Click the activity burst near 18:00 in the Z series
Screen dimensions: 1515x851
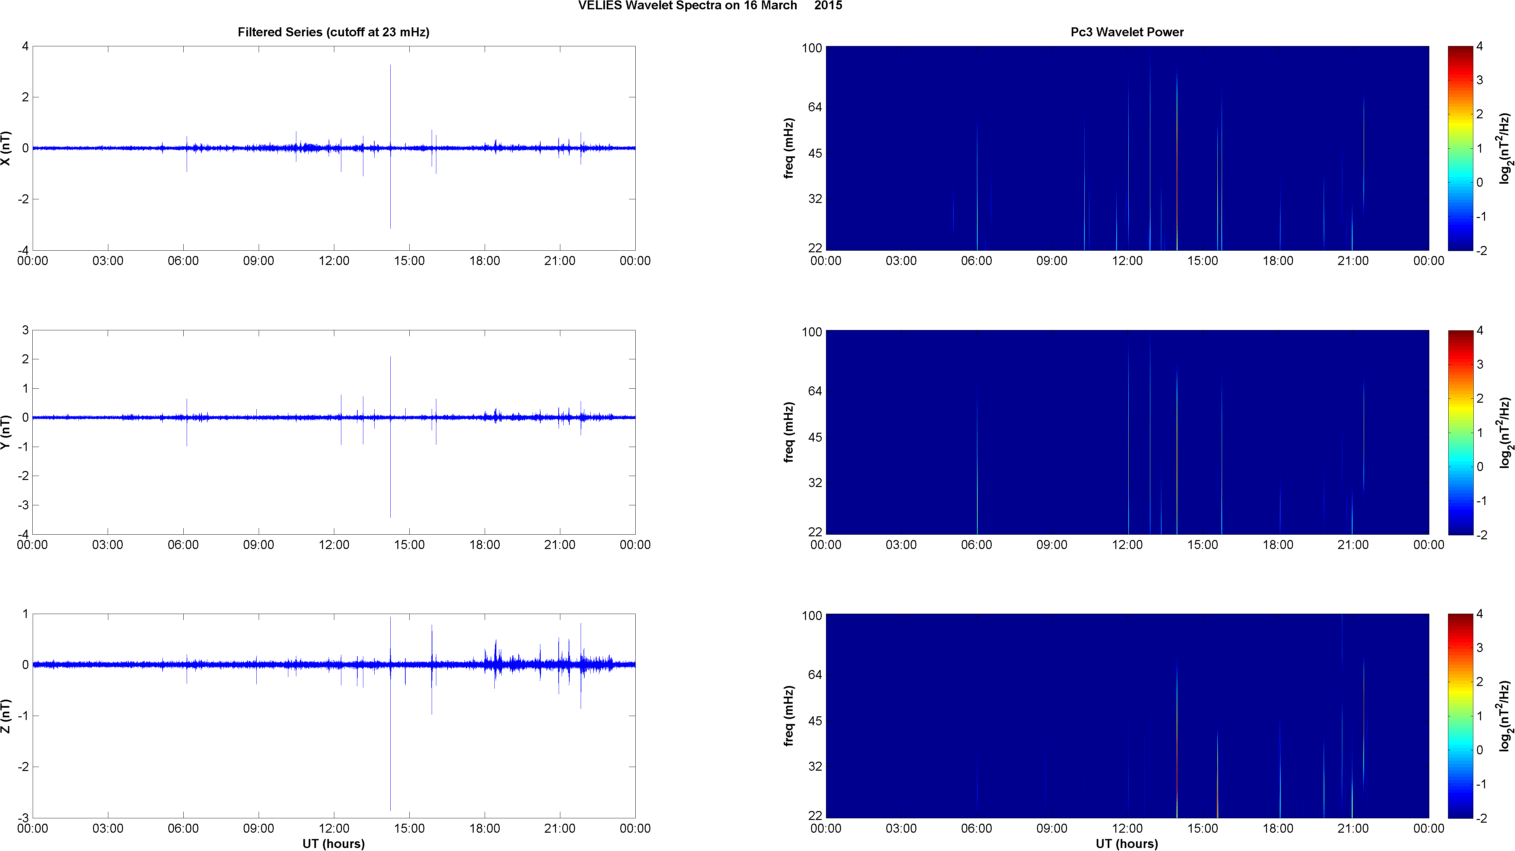tap(494, 662)
